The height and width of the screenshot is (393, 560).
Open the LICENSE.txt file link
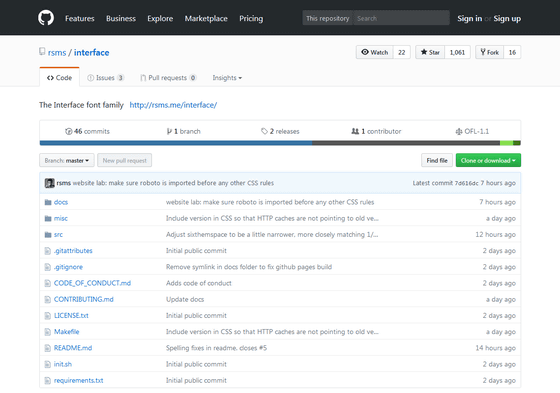[x=71, y=315]
